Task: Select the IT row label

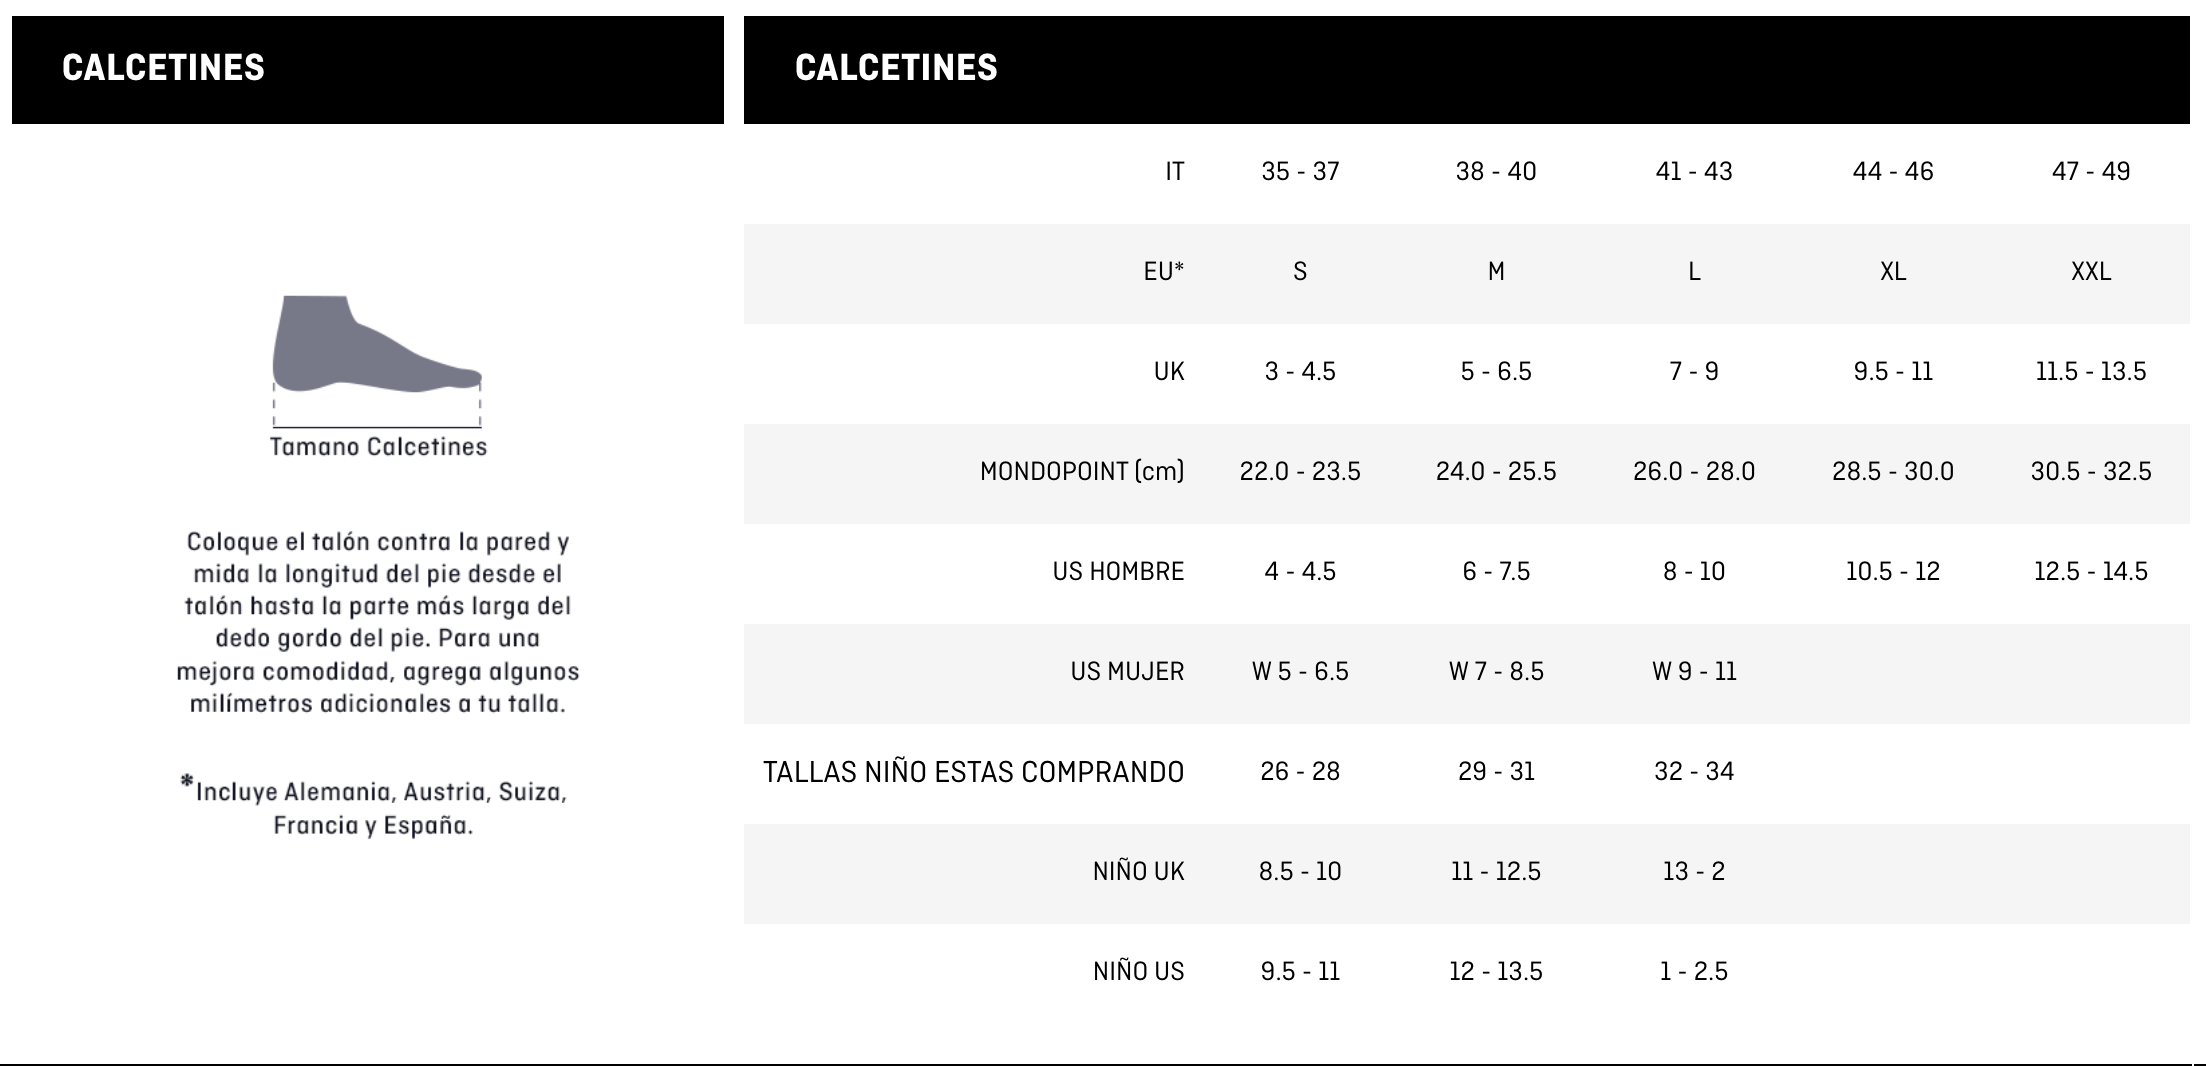Action: (1174, 172)
